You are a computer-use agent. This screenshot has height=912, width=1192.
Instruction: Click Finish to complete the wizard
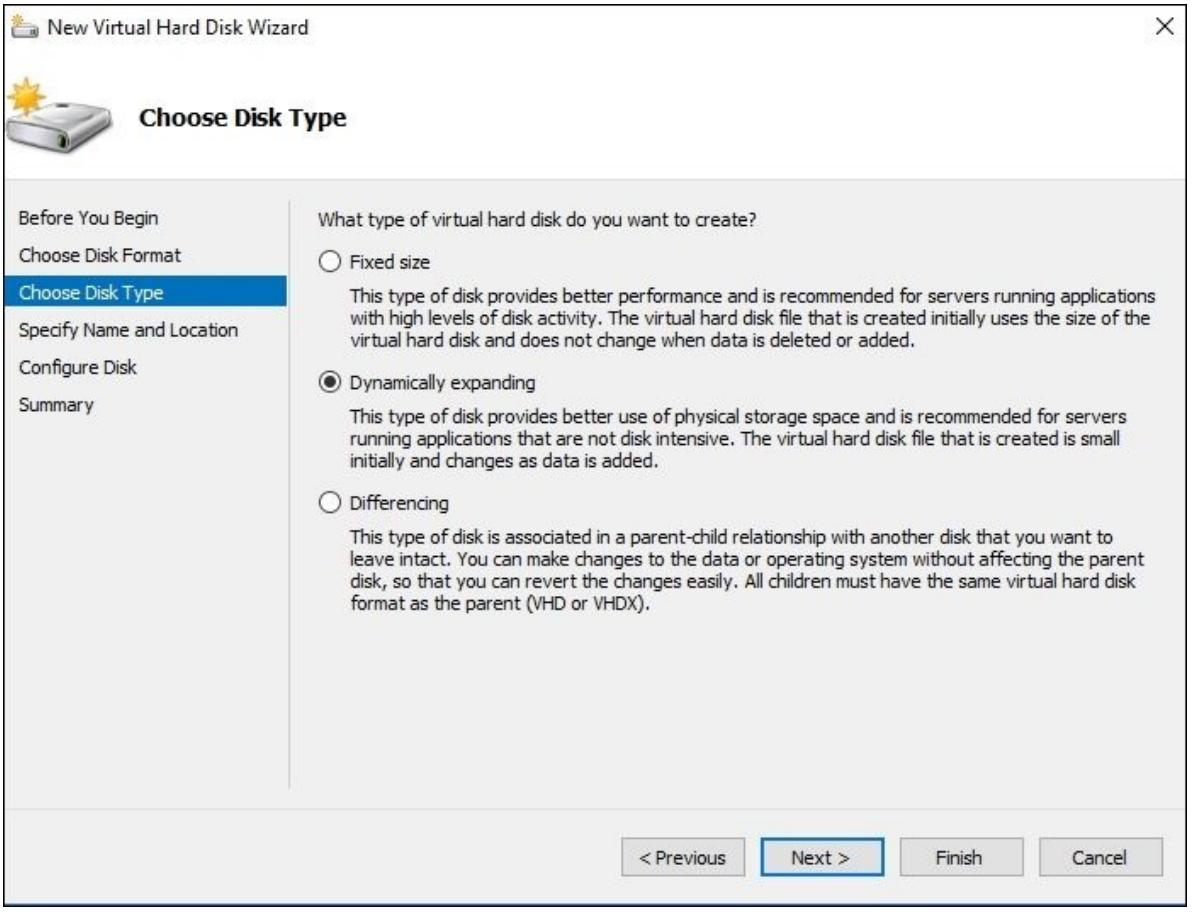click(961, 857)
